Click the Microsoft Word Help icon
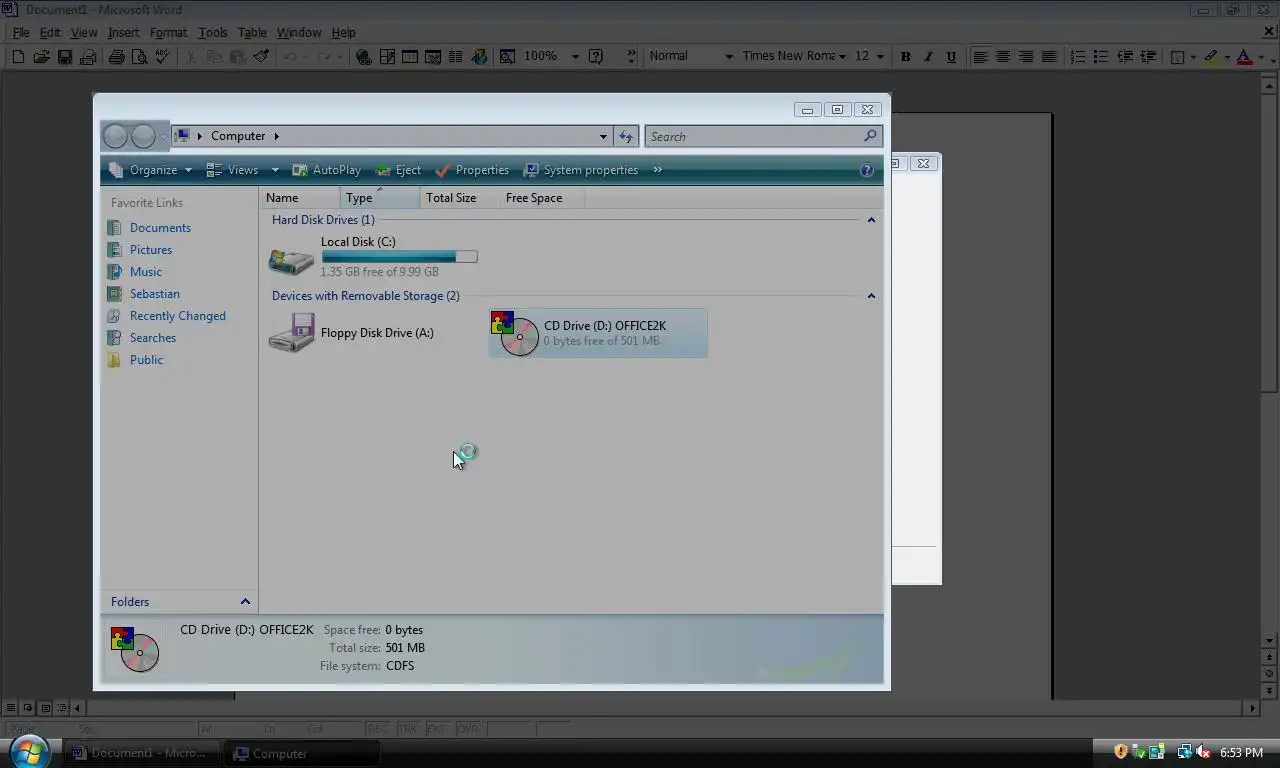1280x768 pixels. point(596,57)
